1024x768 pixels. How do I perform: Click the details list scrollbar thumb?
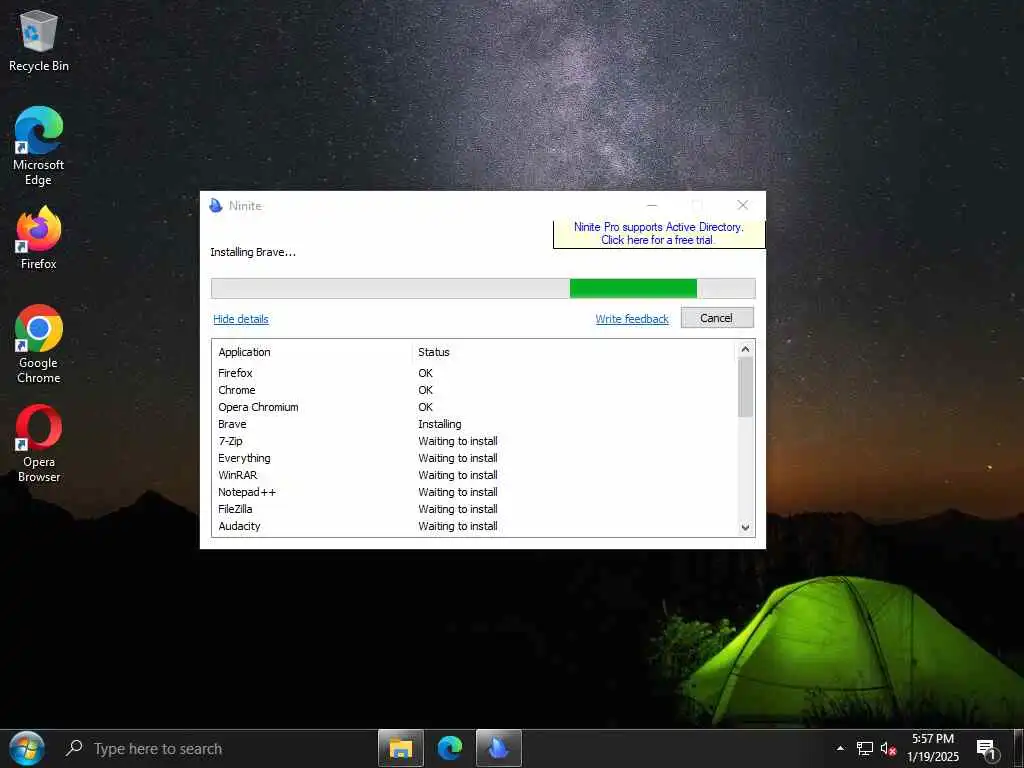click(x=745, y=387)
